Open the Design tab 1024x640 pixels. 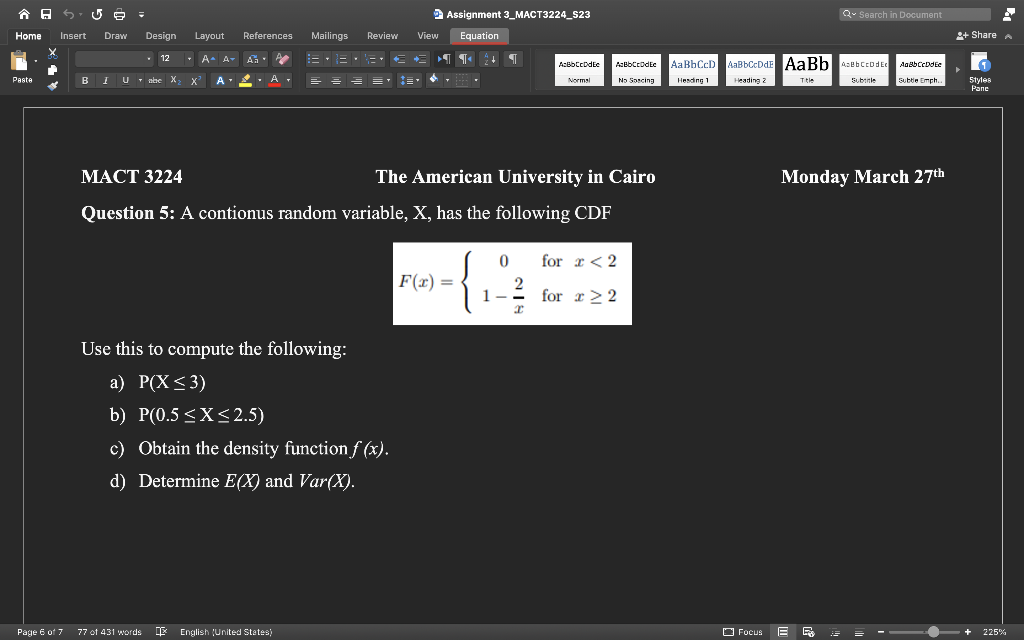point(161,36)
